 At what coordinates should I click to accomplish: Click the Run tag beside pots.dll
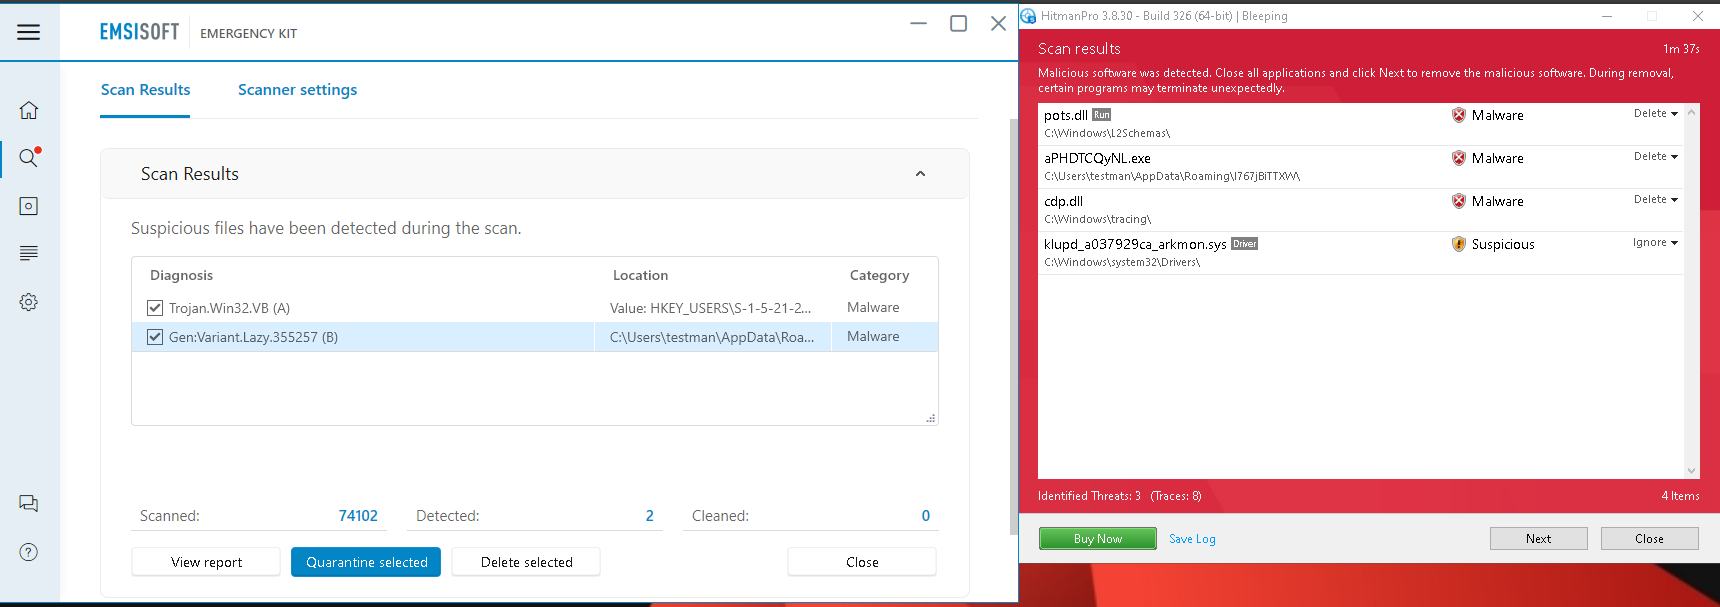pos(1101,115)
